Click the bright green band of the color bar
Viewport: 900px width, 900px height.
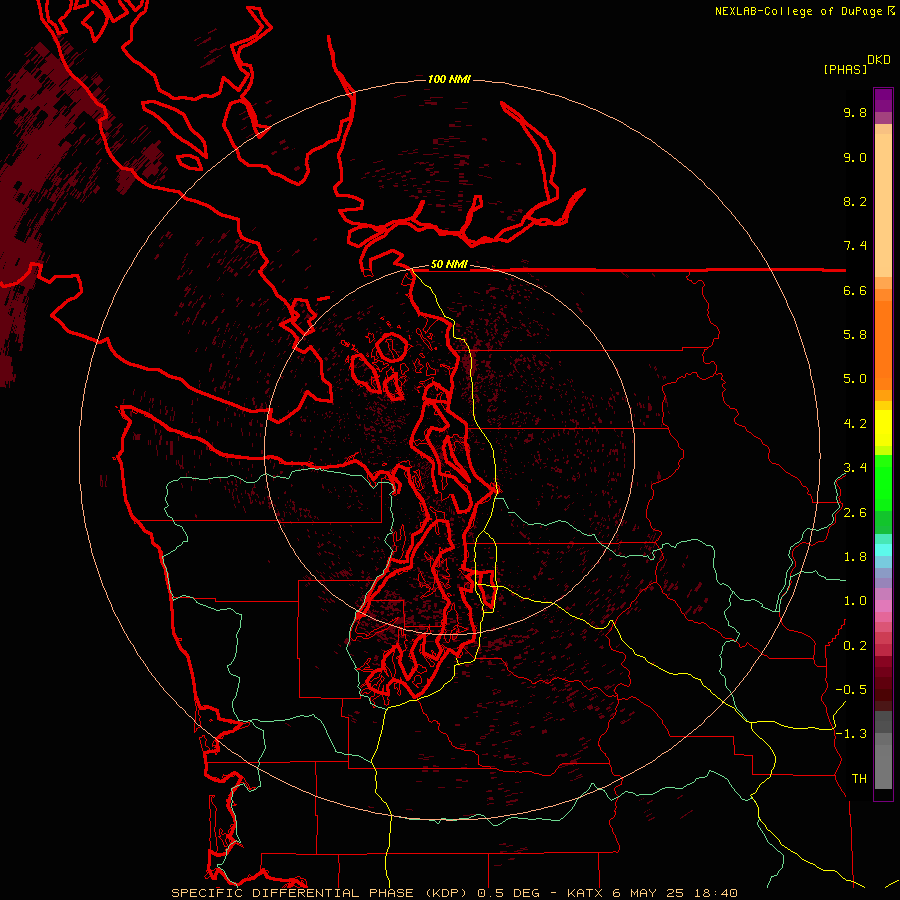(x=883, y=482)
